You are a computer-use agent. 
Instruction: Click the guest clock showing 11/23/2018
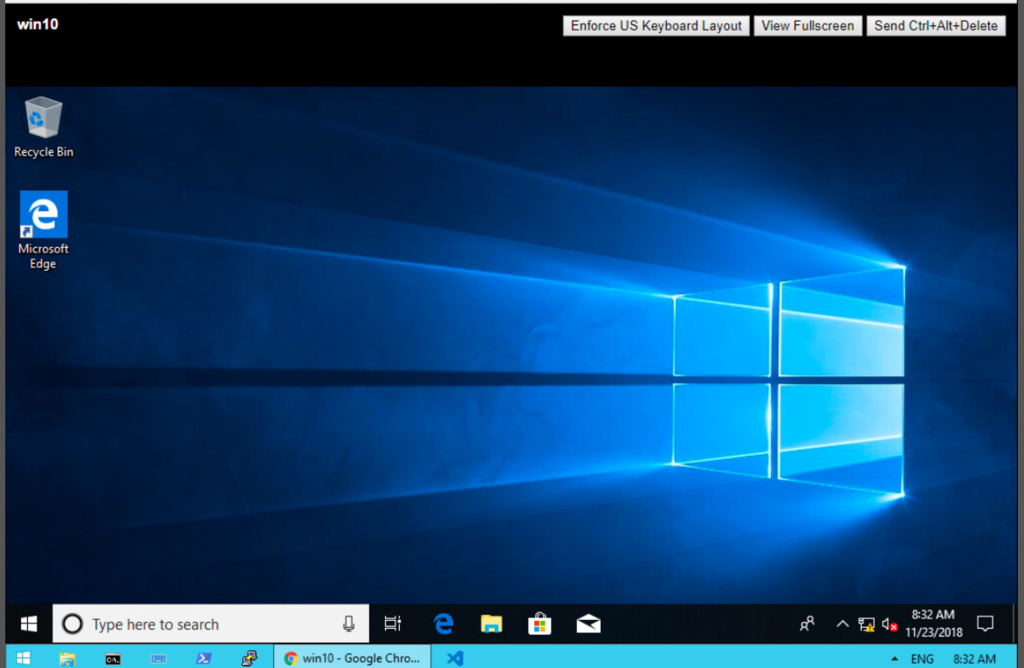pyautogui.click(x=933, y=624)
